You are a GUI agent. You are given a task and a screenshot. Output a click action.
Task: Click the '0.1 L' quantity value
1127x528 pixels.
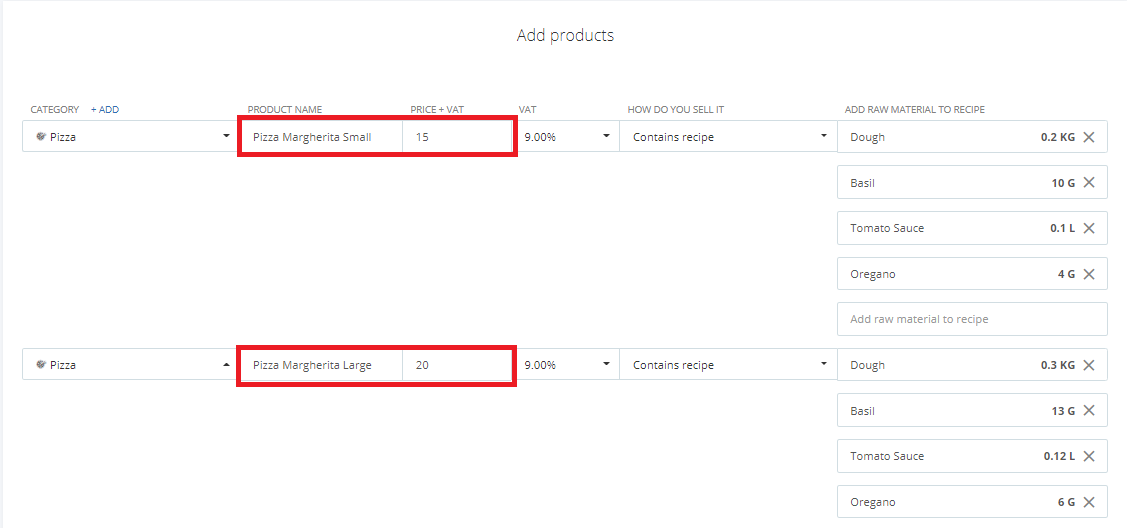point(1062,228)
